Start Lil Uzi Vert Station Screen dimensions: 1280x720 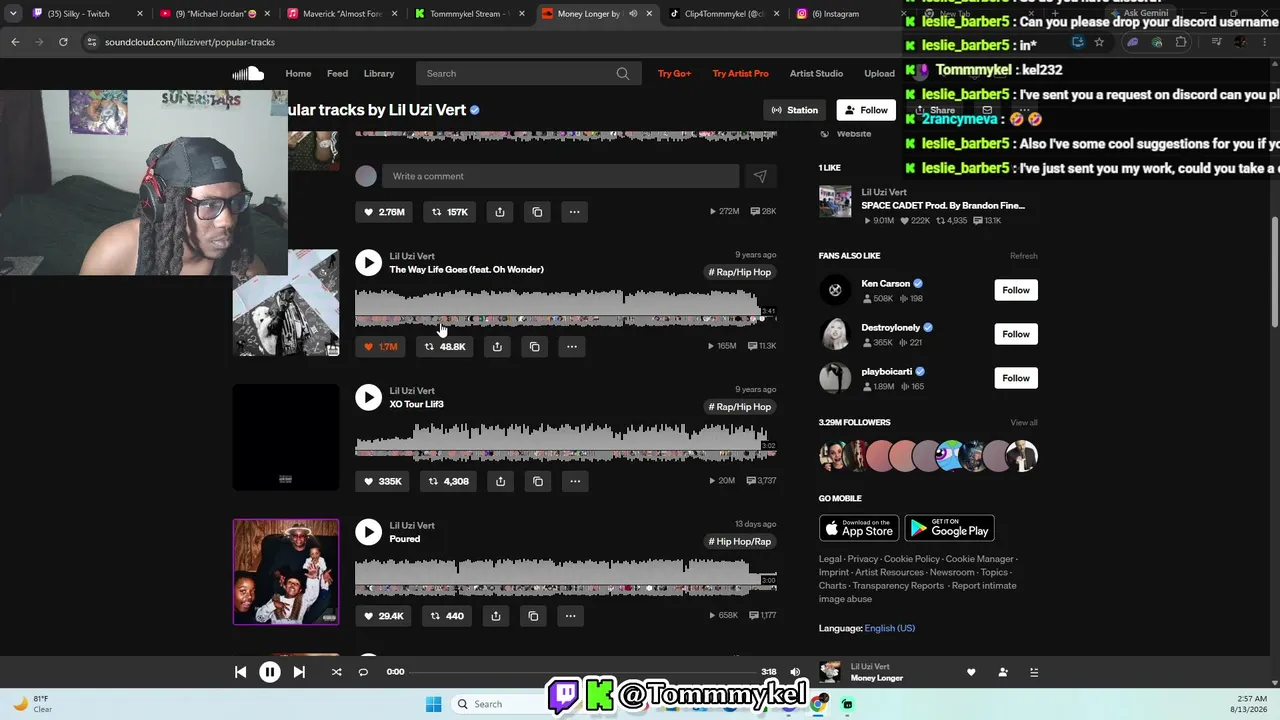(x=795, y=110)
